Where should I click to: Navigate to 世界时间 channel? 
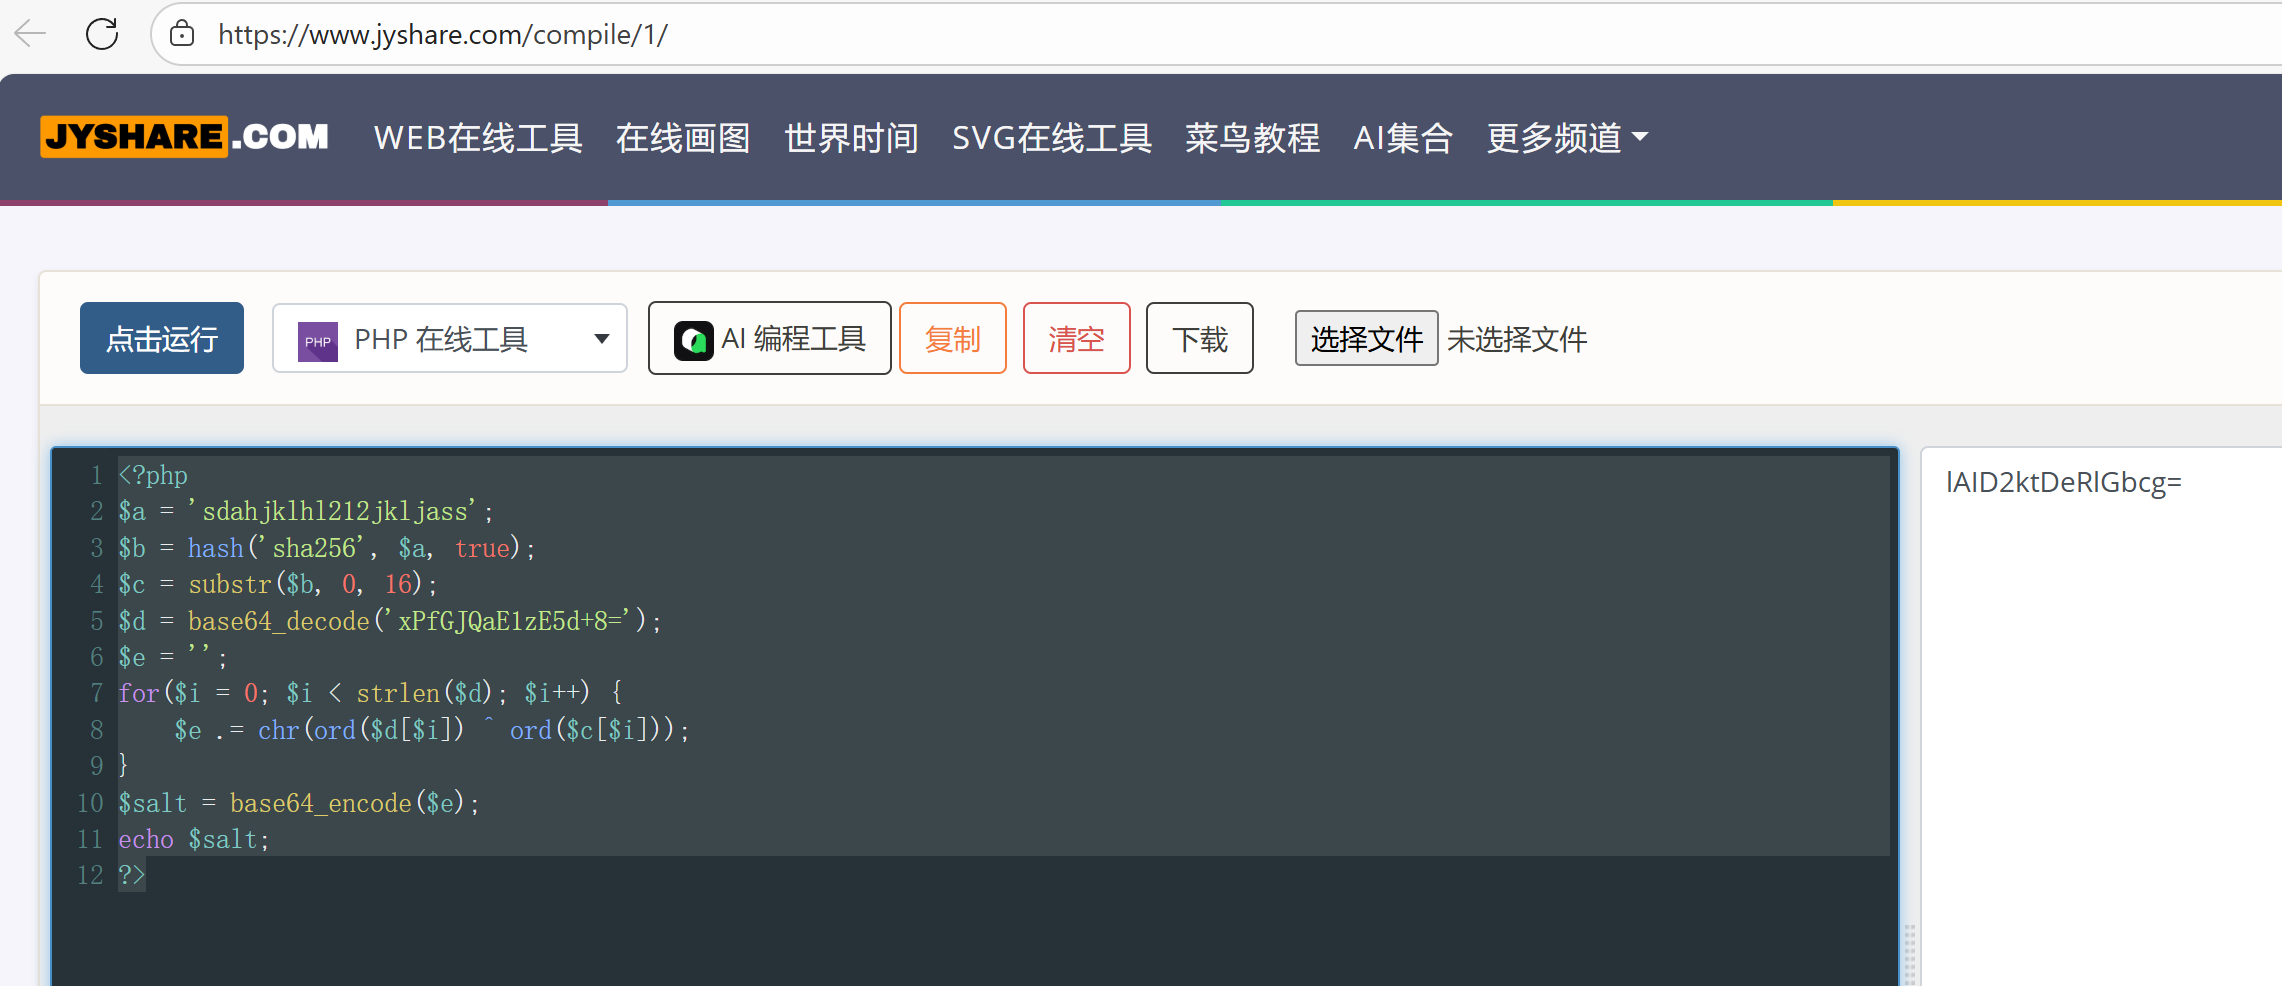click(851, 138)
